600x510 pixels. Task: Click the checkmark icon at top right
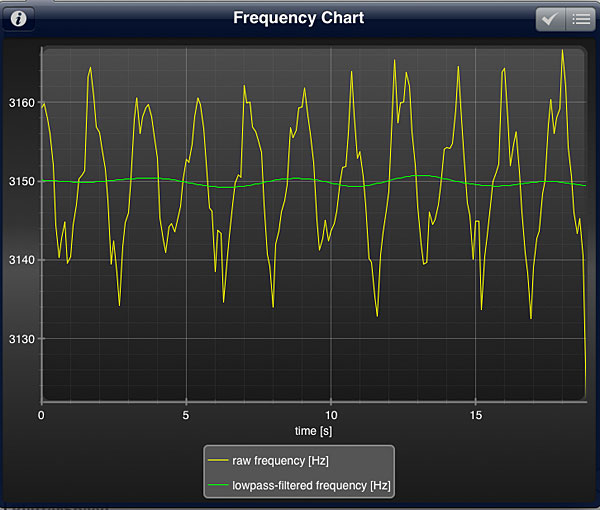tap(550, 19)
